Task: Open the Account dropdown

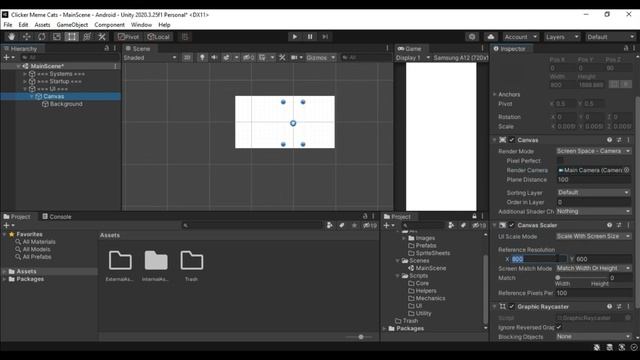Action: 520,37
